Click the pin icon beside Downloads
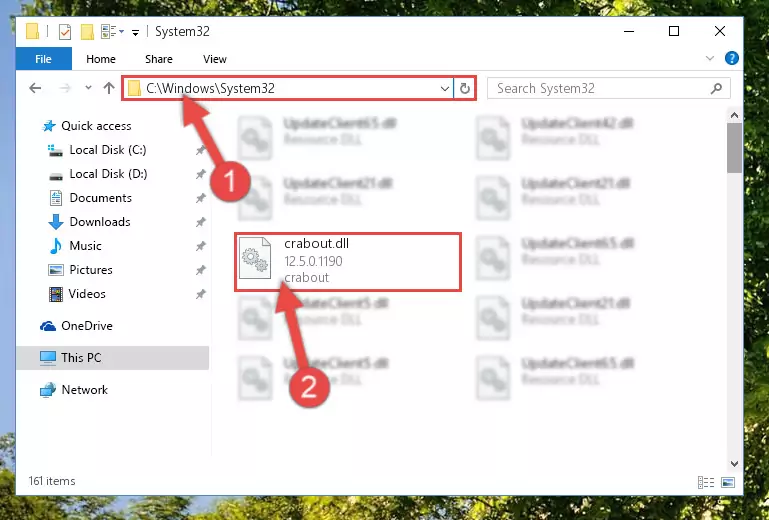 pyautogui.click(x=200, y=222)
